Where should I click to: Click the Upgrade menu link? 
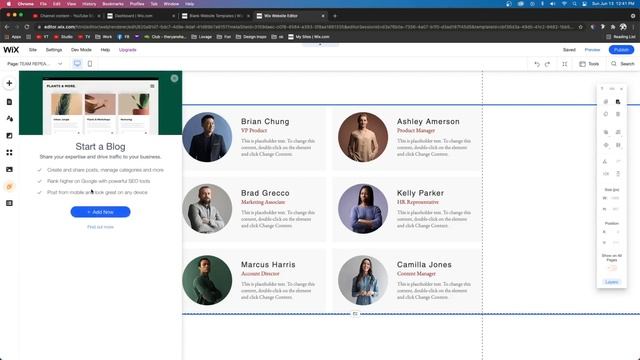127,50
